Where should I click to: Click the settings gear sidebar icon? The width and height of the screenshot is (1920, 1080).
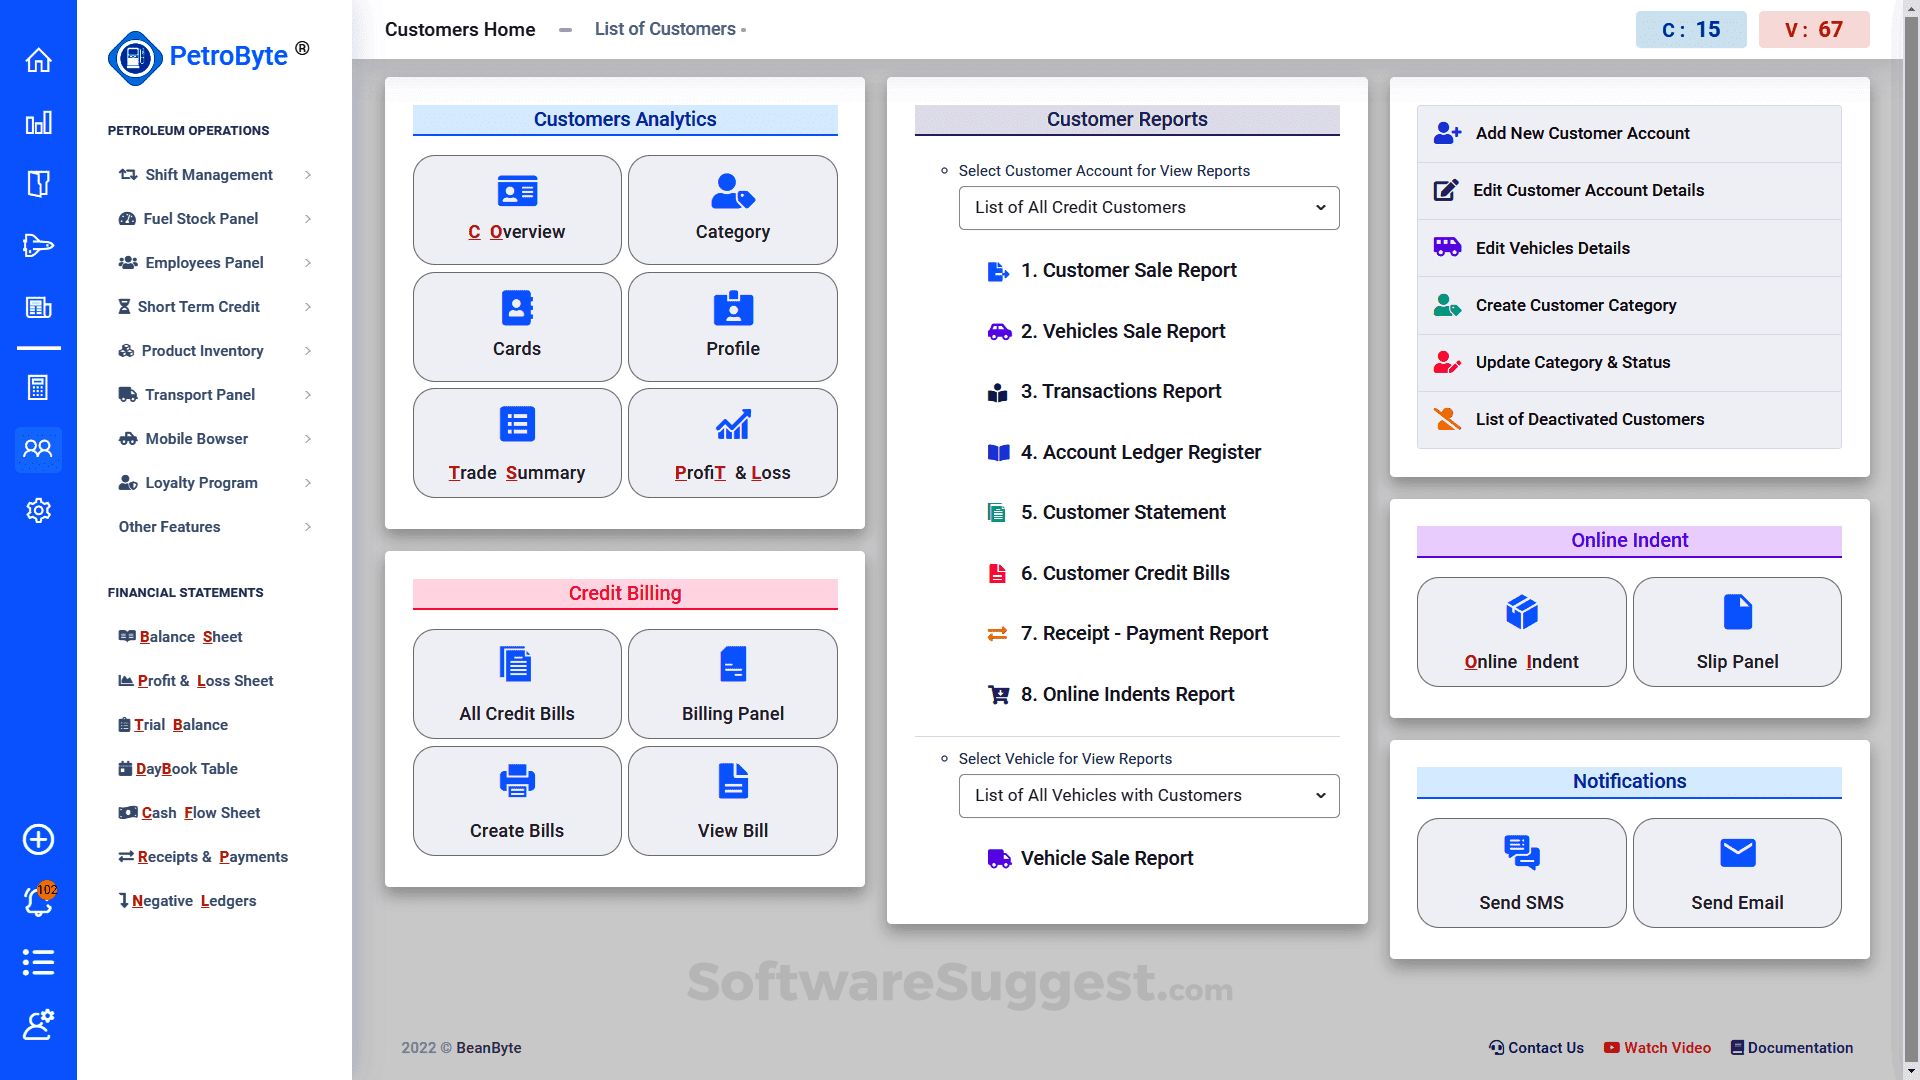(38, 510)
